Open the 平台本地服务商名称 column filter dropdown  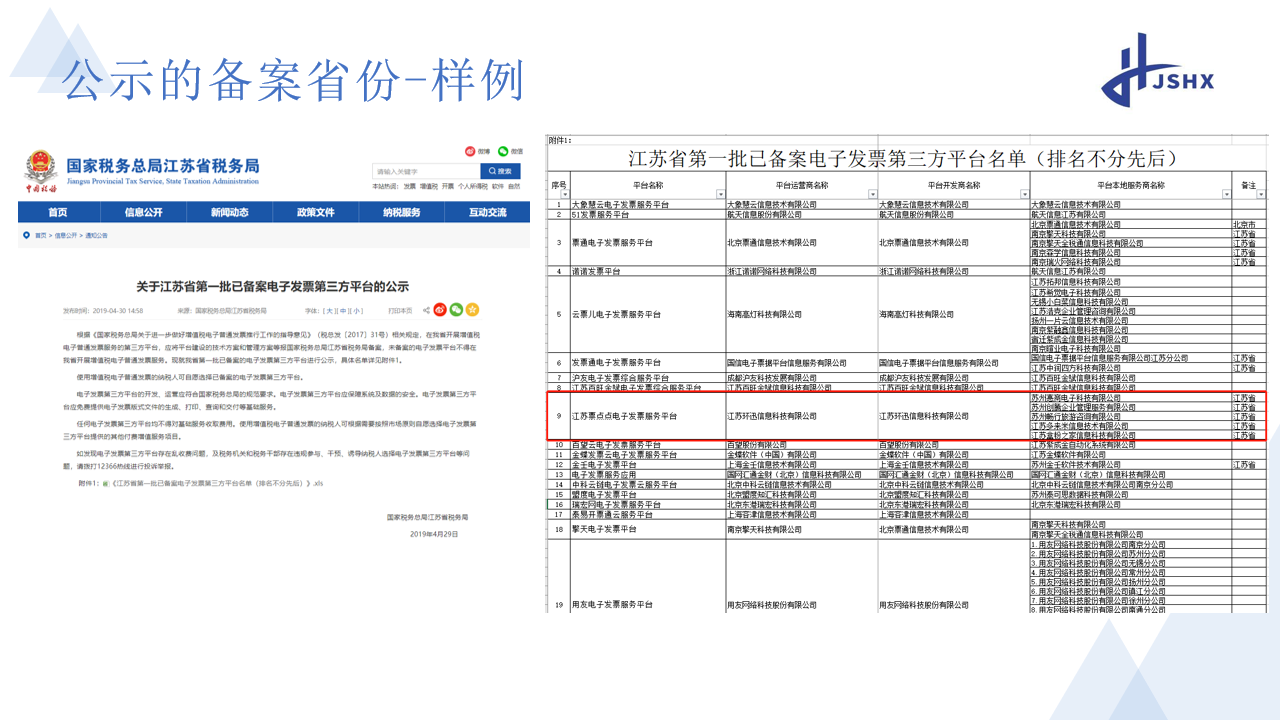point(1227,194)
